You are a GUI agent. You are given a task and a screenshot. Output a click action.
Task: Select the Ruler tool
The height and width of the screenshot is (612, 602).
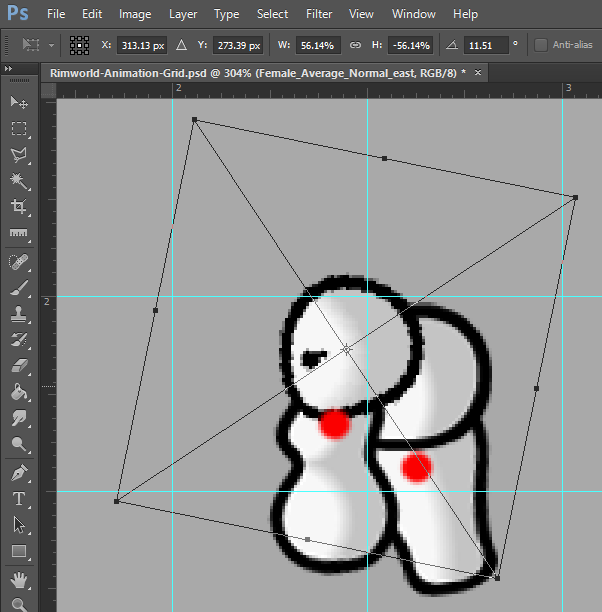point(19,233)
